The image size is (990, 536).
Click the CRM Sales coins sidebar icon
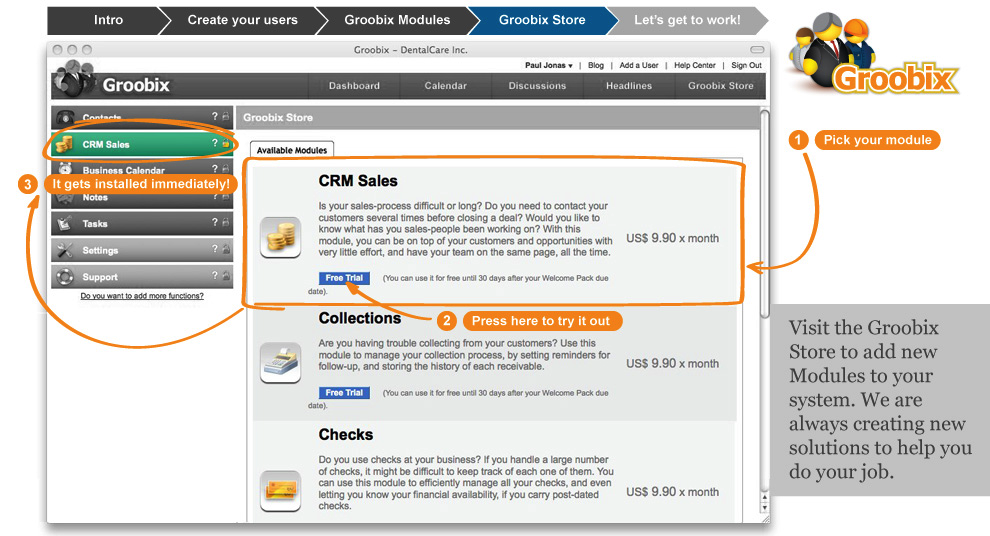(x=64, y=145)
